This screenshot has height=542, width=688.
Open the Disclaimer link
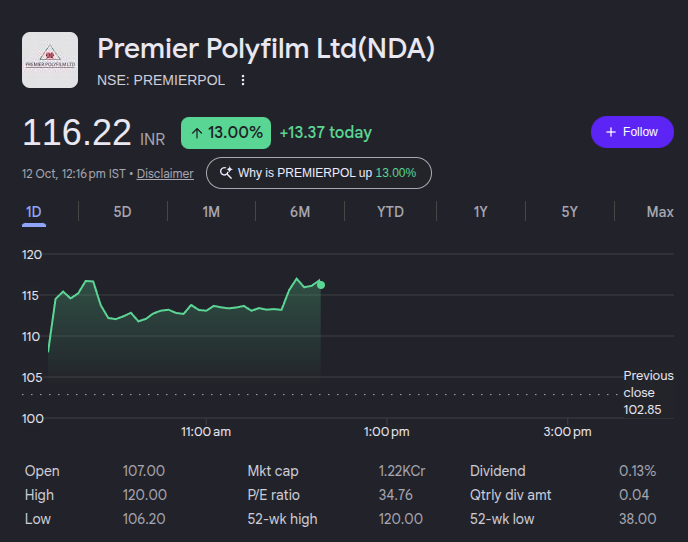165,174
